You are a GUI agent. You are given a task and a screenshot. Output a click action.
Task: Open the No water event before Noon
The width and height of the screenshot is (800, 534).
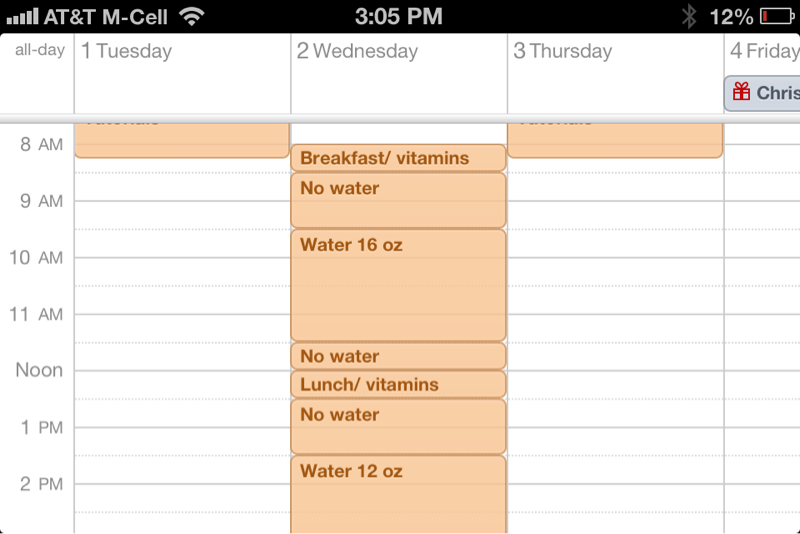(x=398, y=356)
